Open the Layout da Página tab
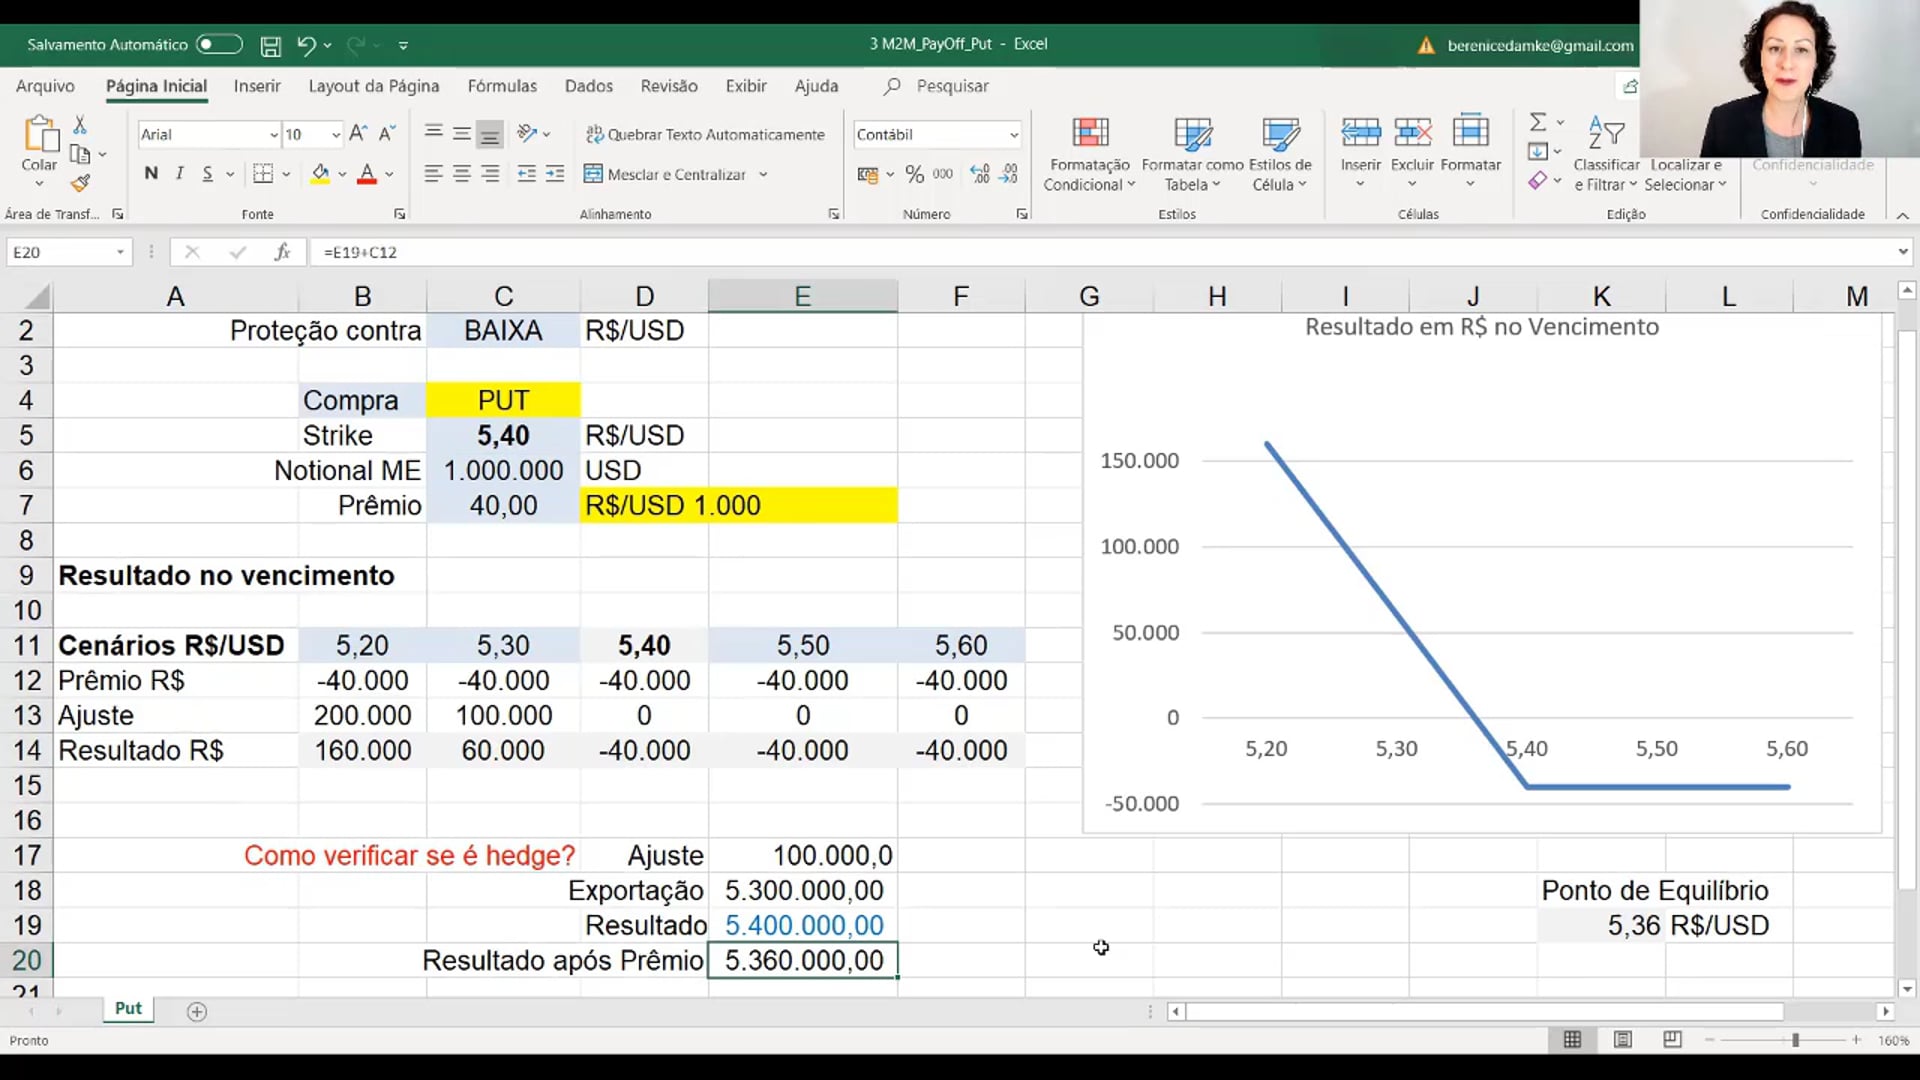 (374, 86)
